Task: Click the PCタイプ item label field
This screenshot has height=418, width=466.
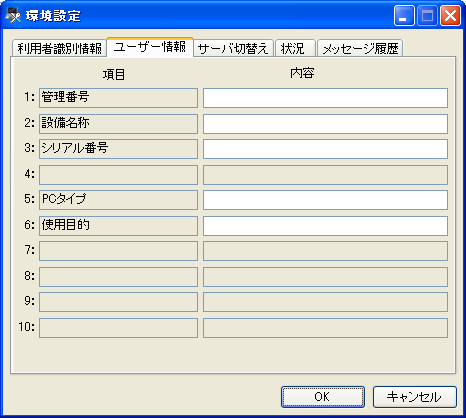Action: pyautogui.click(x=118, y=200)
